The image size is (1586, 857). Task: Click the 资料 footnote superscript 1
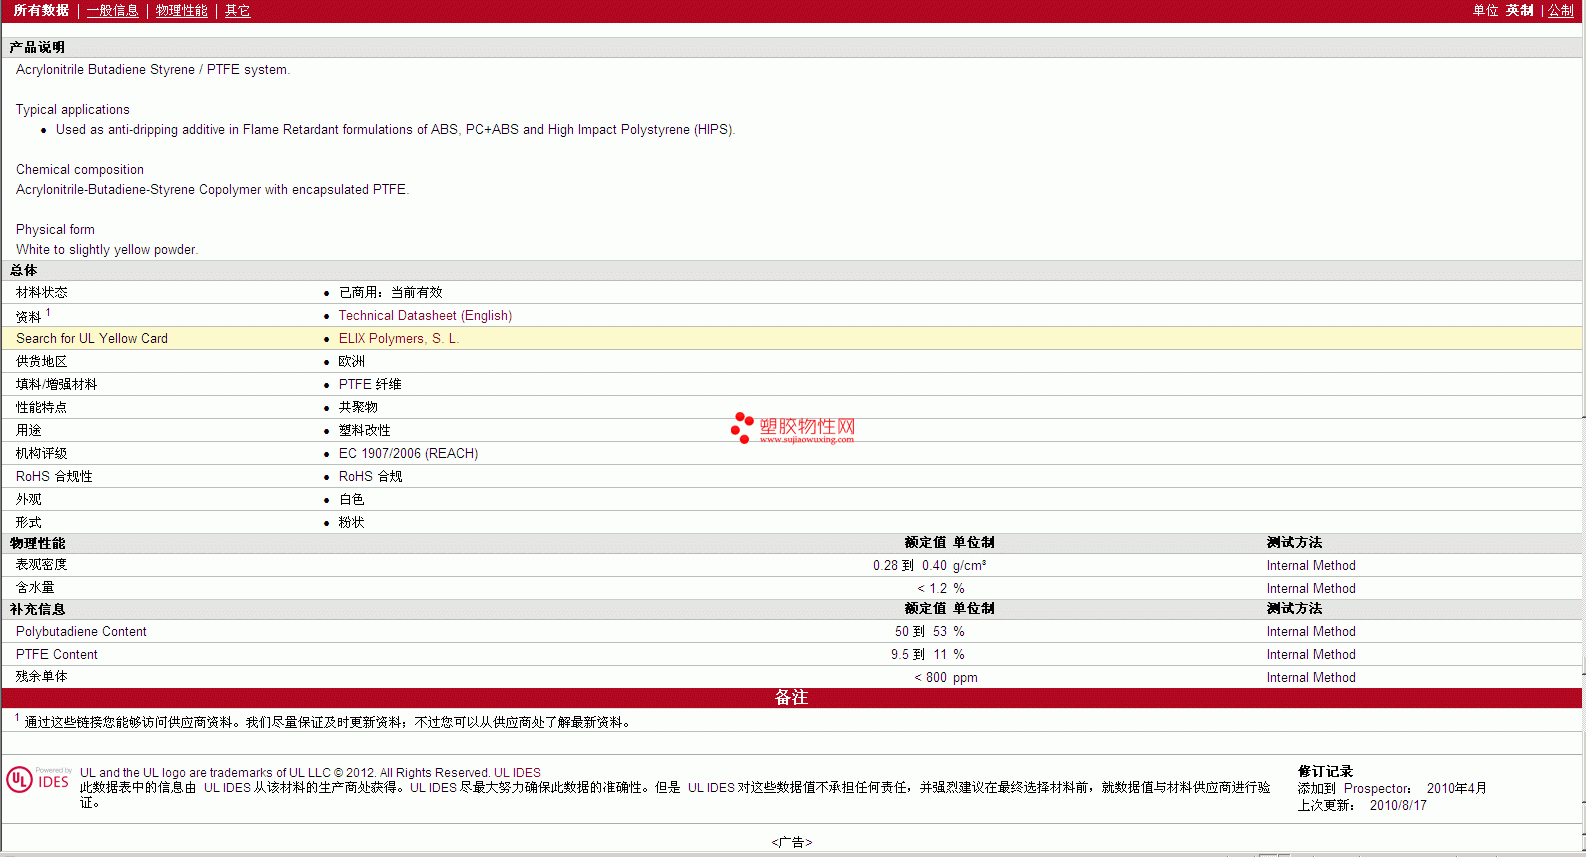pos(48,312)
